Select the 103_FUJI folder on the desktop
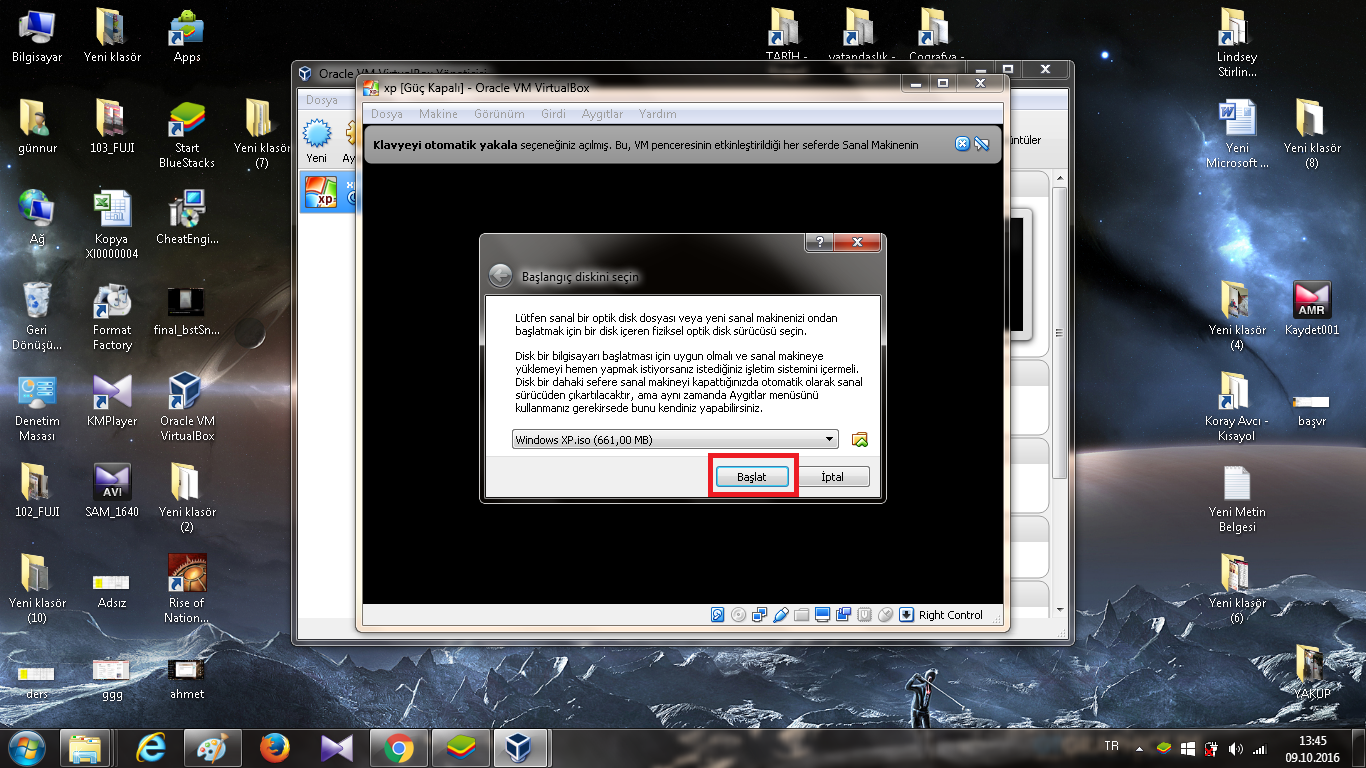This screenshot has height=768, width=1366. (x=112, y=127)
